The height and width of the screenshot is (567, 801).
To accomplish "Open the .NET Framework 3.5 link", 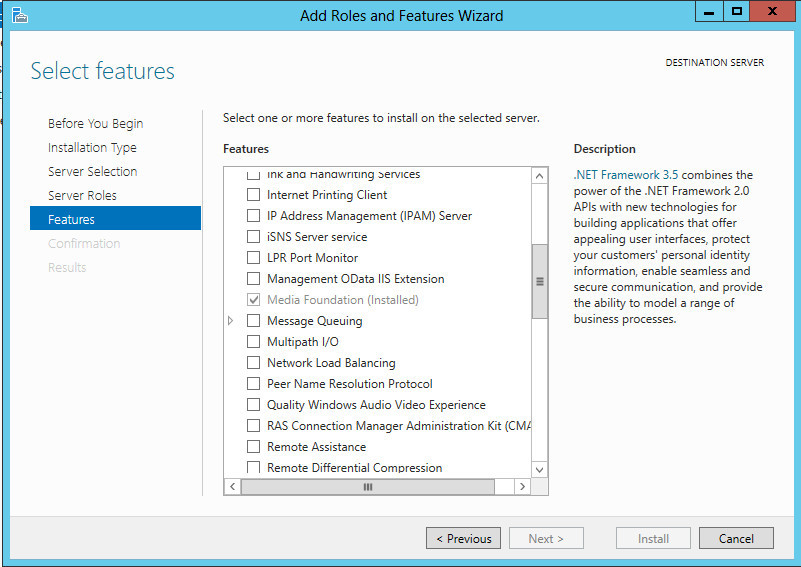I will coord(626,175).
